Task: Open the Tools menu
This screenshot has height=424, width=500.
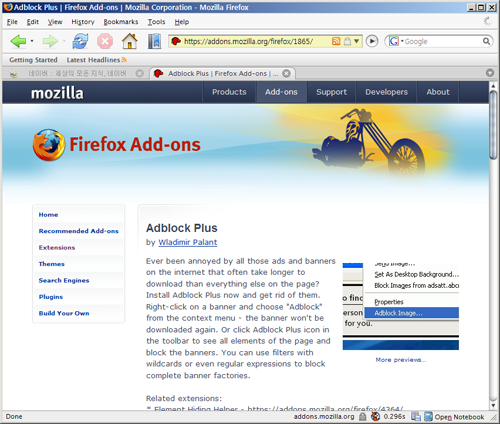Action: tap(156, 22)
